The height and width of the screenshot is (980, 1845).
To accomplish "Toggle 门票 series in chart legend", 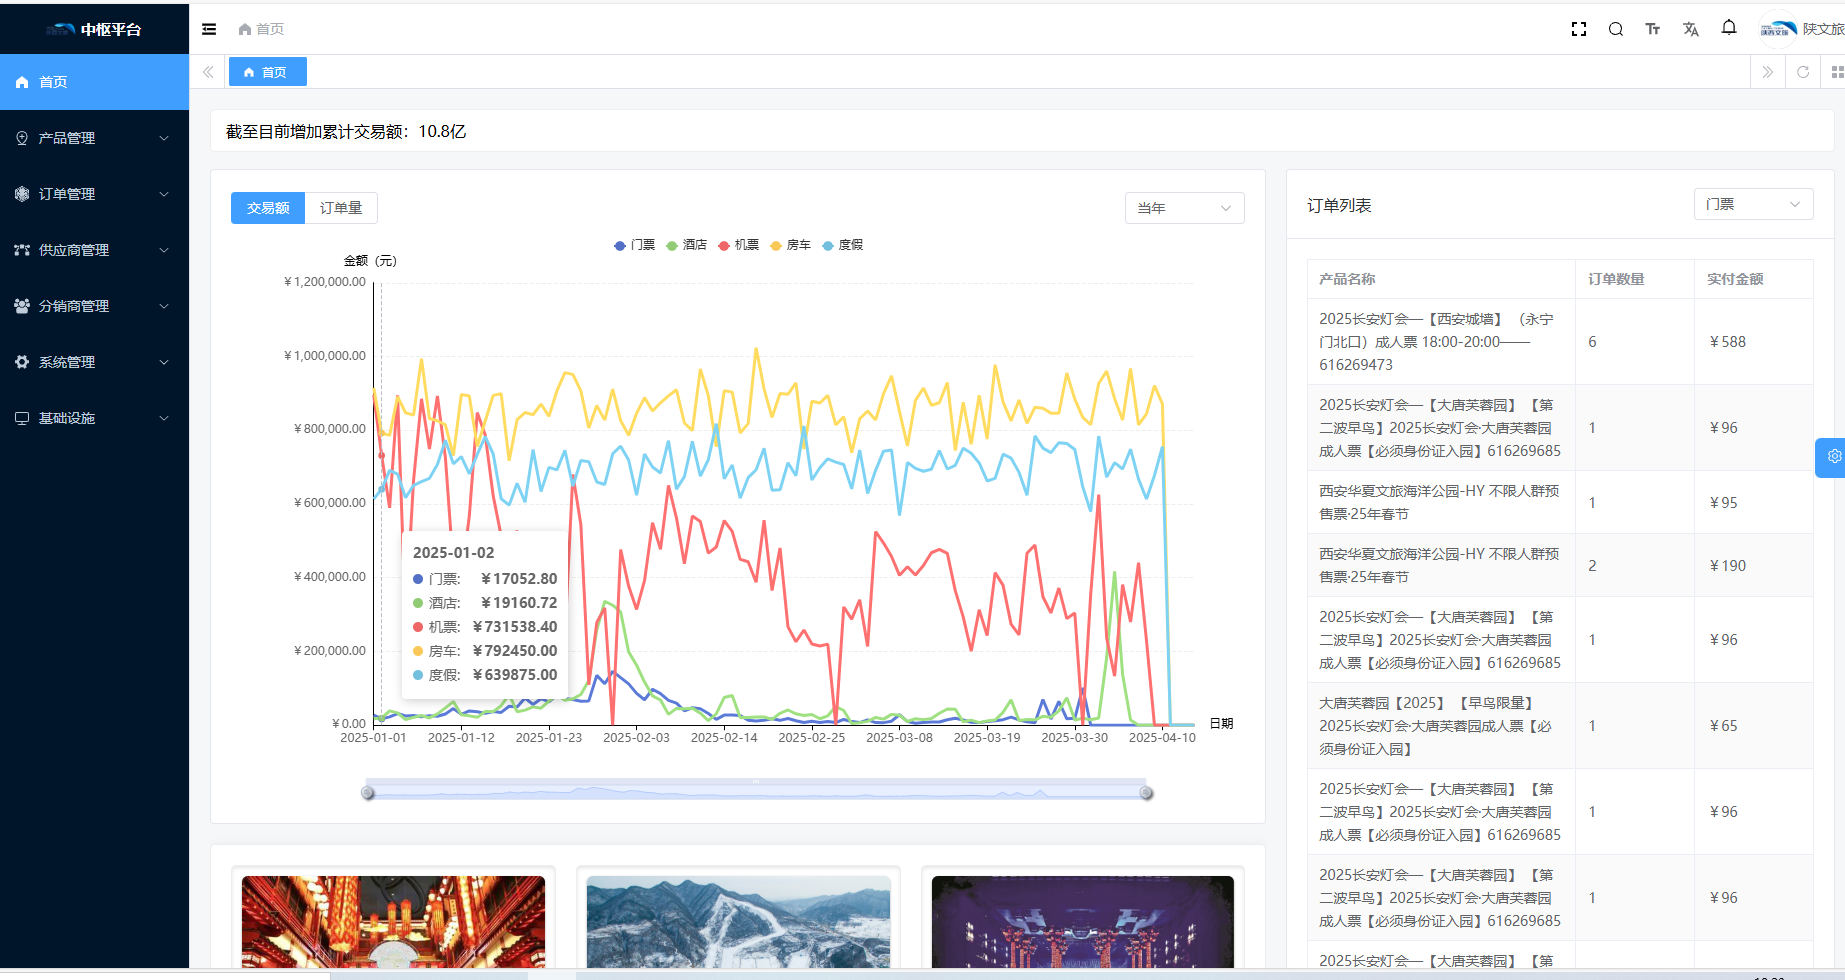I will 634,245.
